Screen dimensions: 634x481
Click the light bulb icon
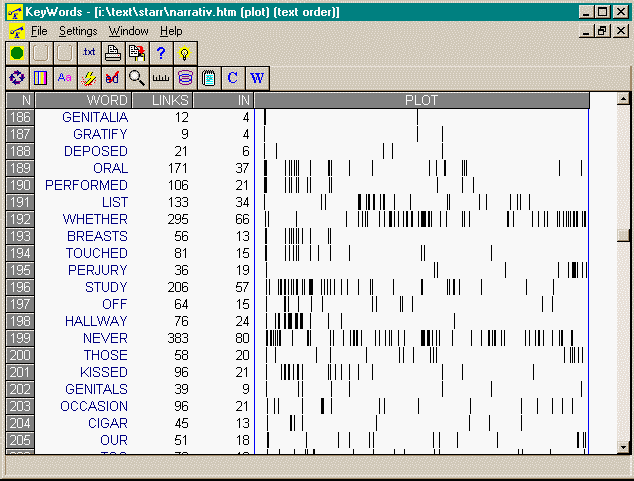[185, 53]
